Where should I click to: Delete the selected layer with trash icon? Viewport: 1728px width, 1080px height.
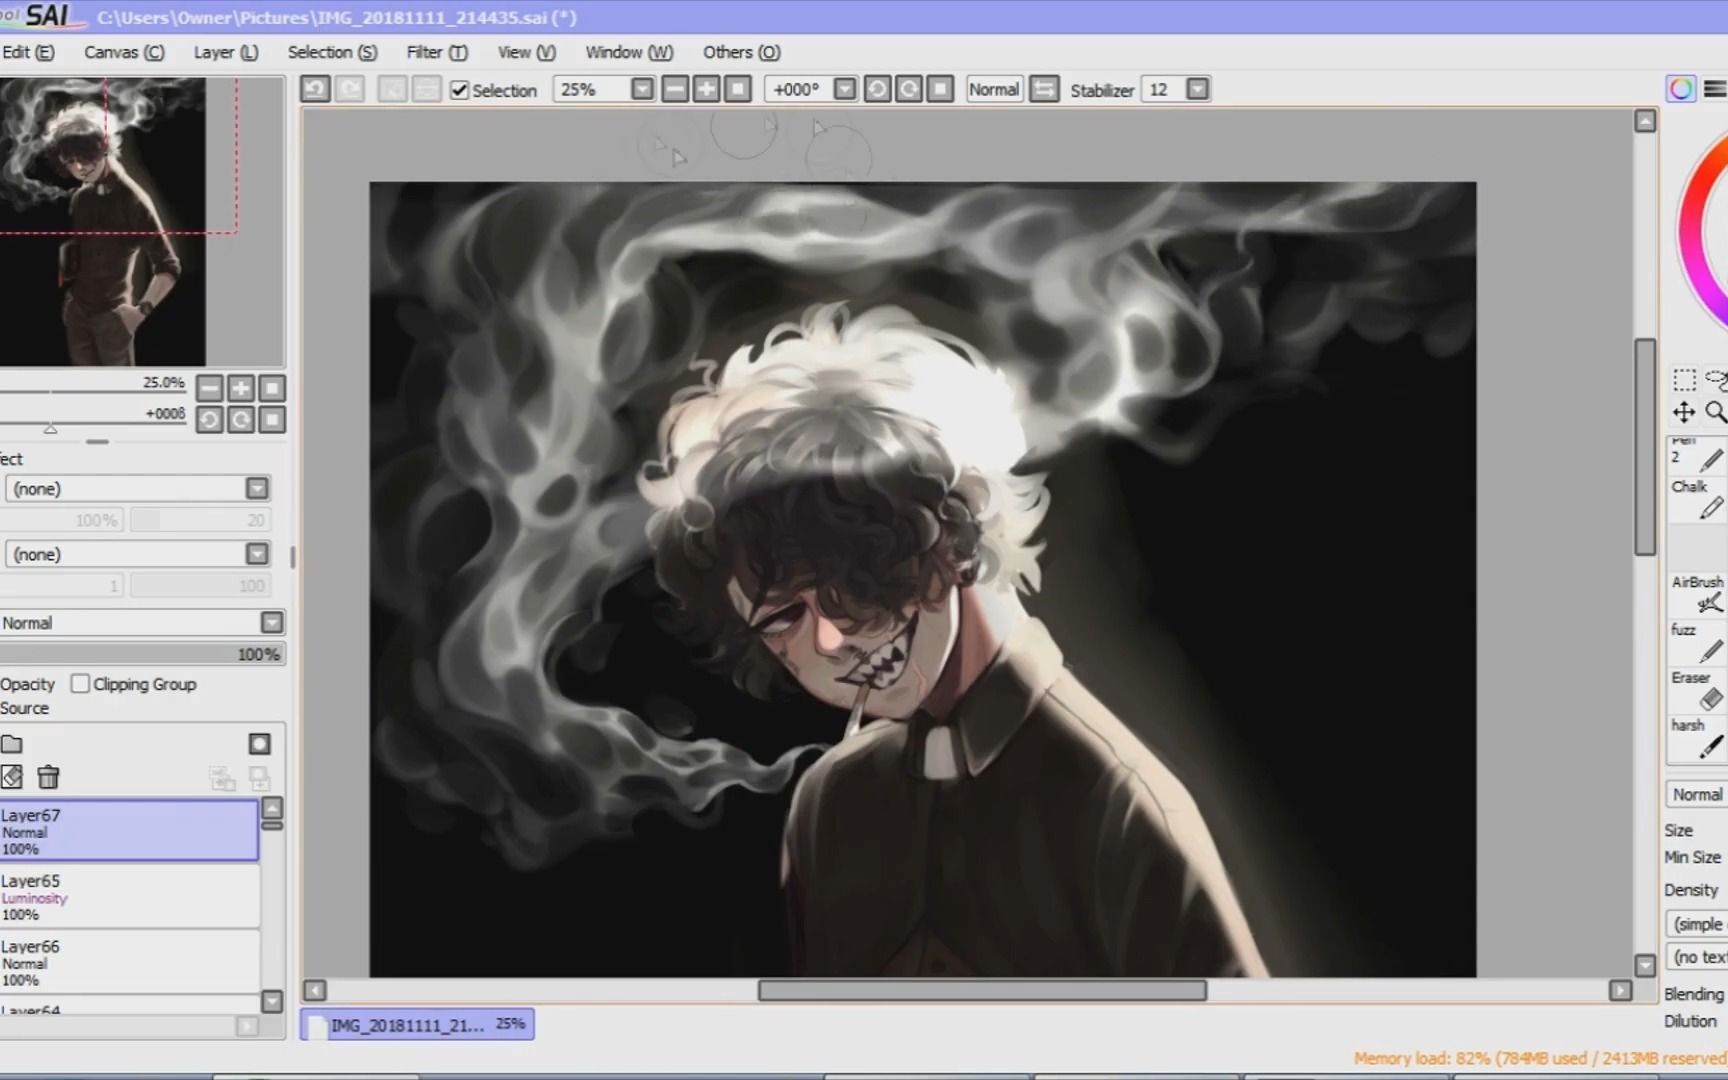tap(48, 777)
